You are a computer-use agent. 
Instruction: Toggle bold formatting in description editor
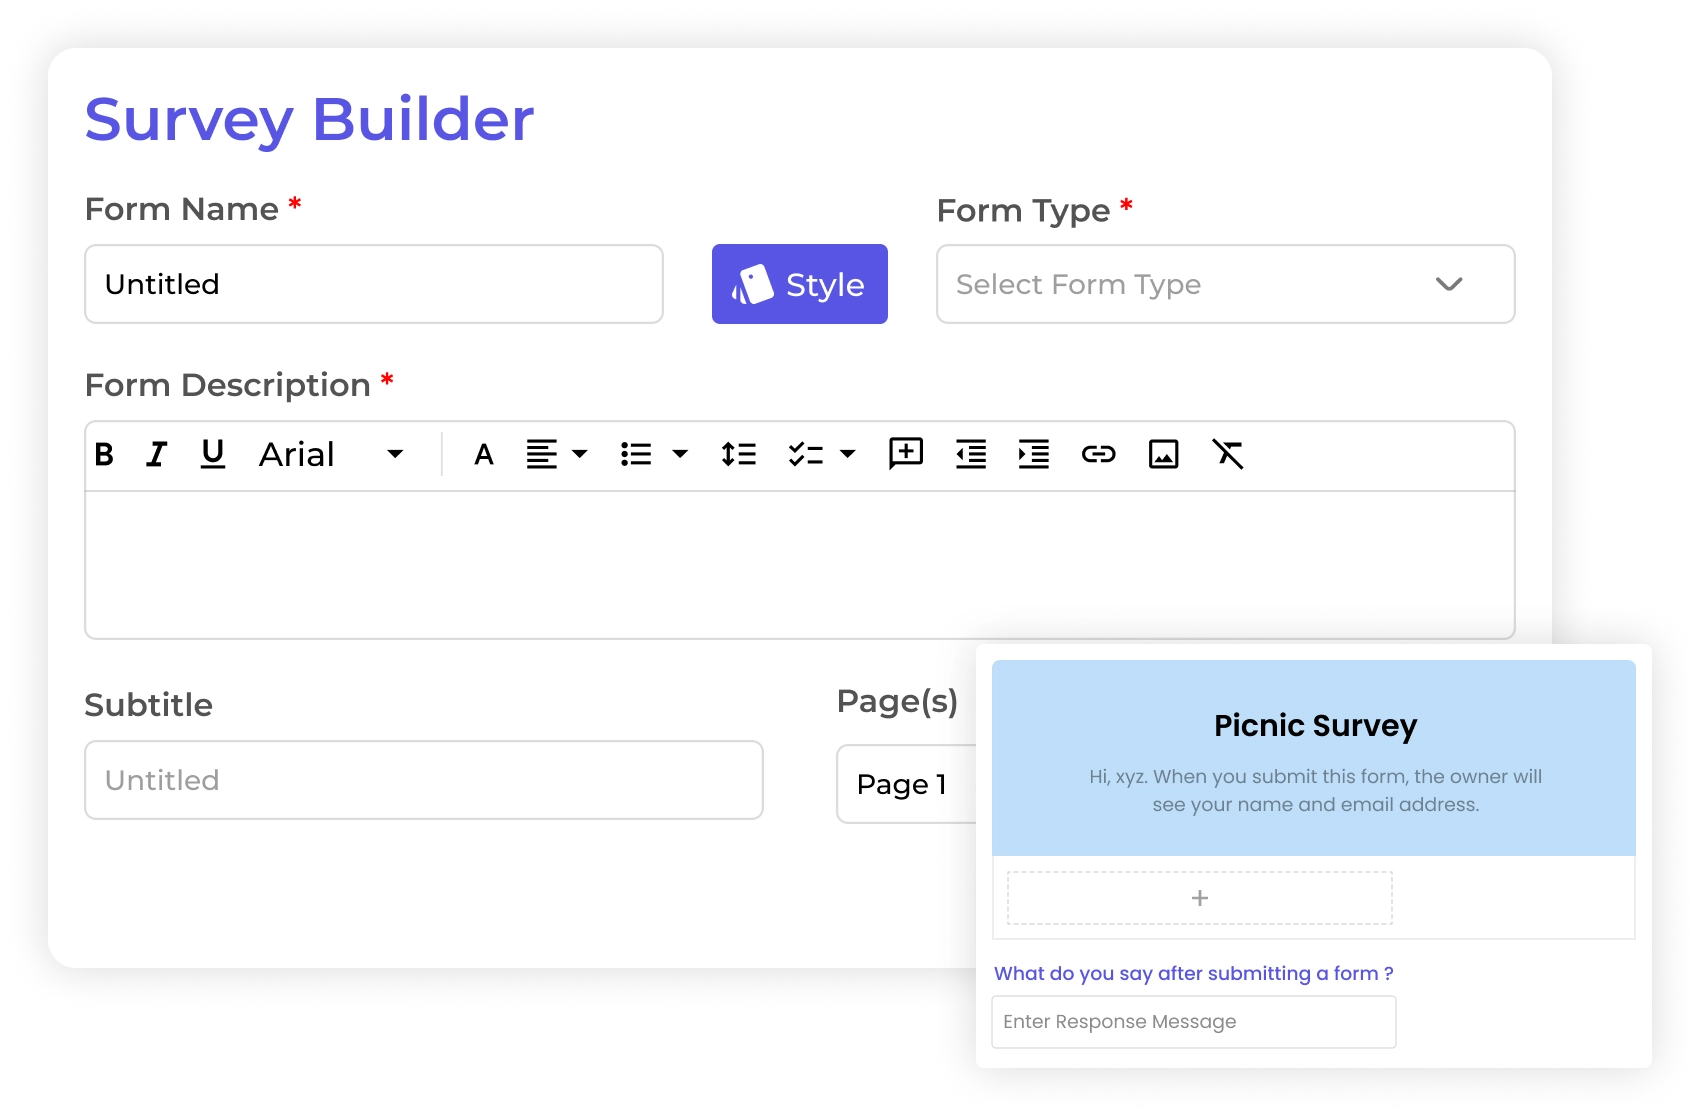coord(104,455)
